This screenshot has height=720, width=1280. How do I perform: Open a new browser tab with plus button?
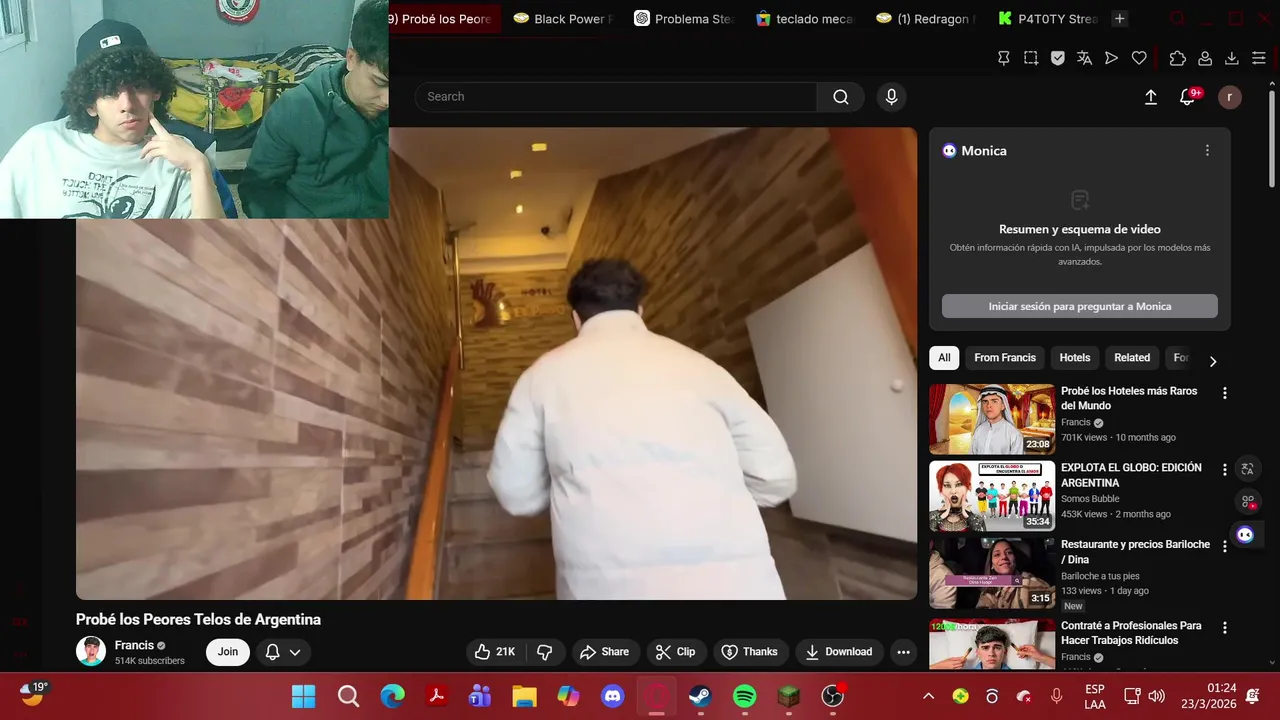click(1120, 18)
